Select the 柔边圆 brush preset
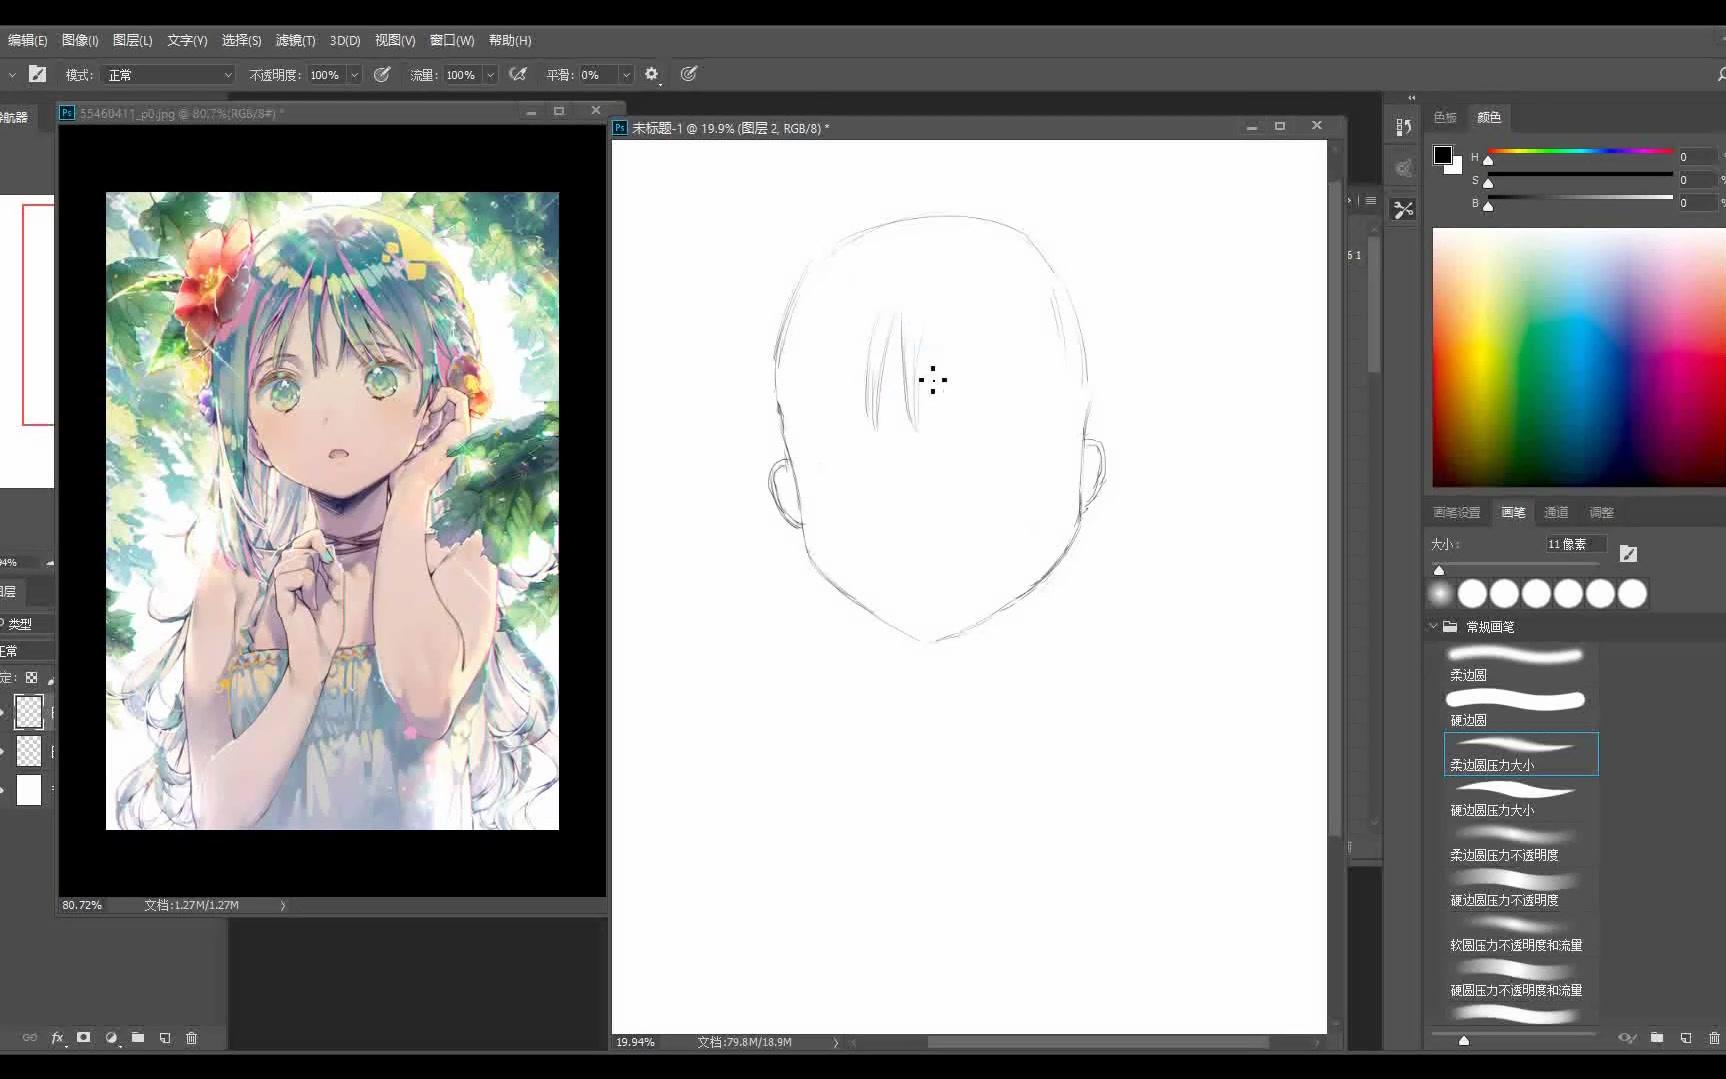The width and height of the screenshot is (1726, 1079). (1521, 665)
